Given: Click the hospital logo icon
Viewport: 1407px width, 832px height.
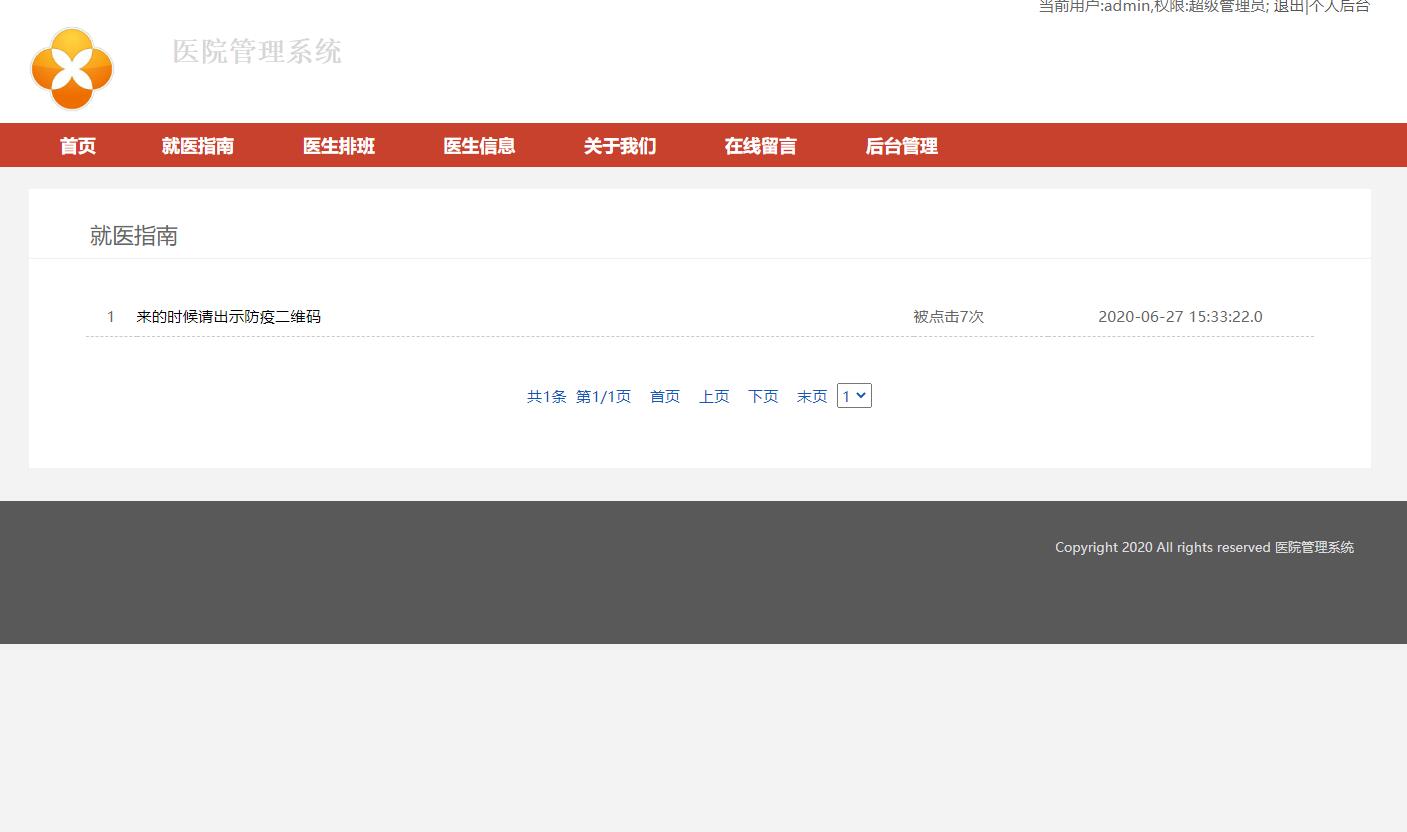Looking at the screenshot, I should (71, 67).
